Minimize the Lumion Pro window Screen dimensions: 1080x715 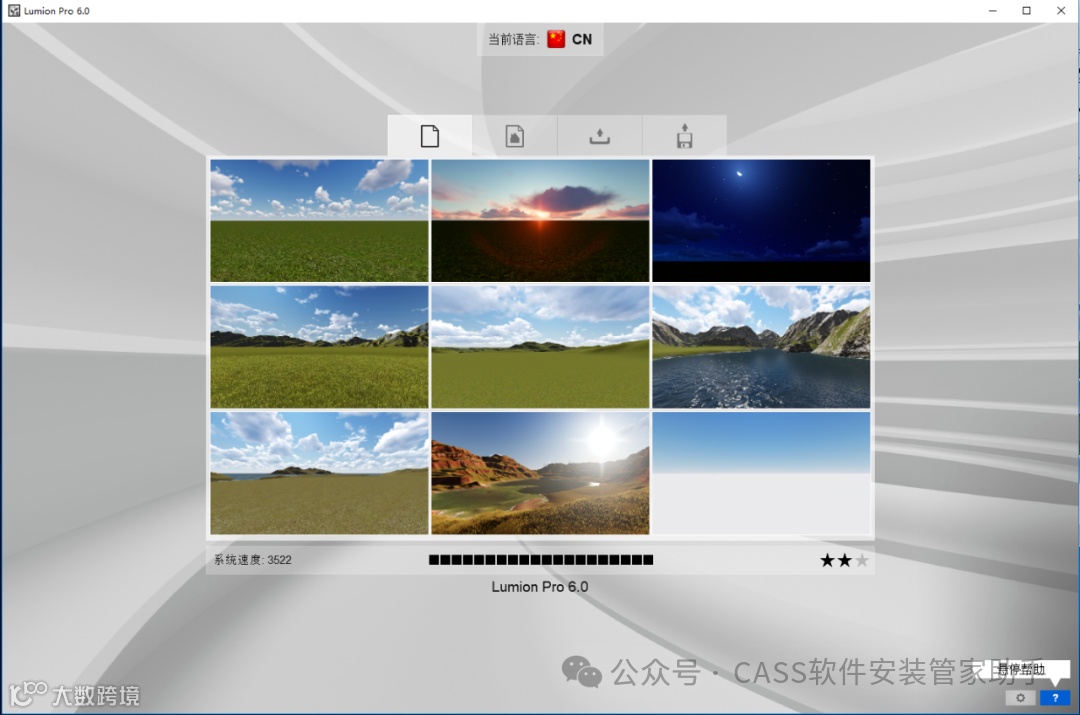(x=993, y=10)
